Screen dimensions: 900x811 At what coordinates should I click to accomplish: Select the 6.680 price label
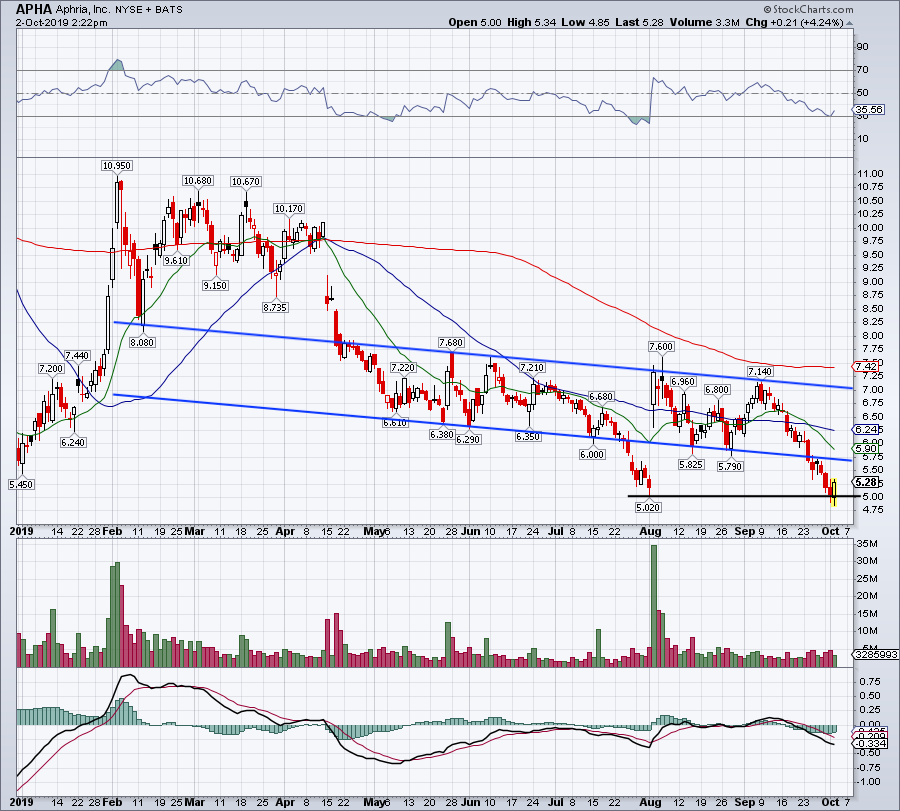(601, 397)
